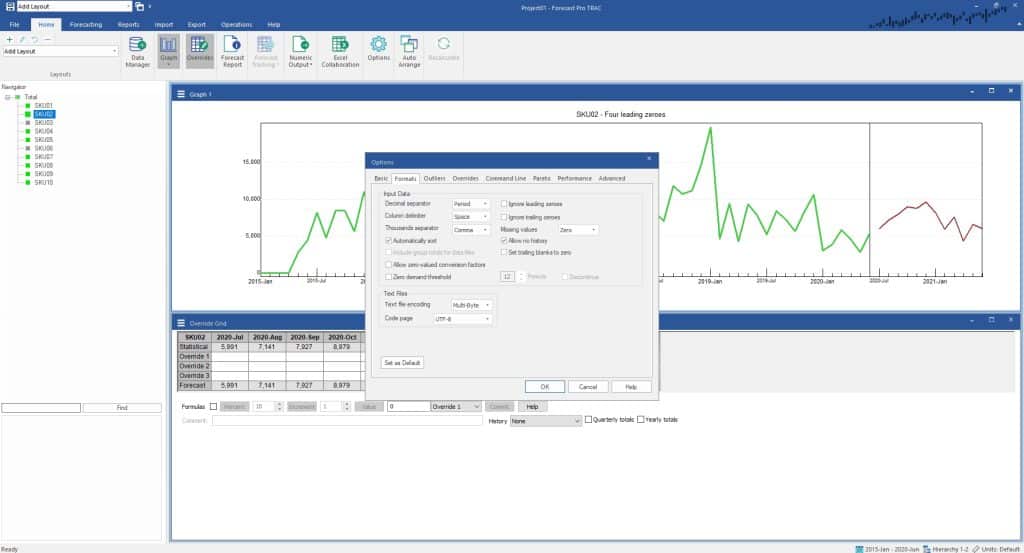
Task: Click the override value input field
Action: coord(407,407)
